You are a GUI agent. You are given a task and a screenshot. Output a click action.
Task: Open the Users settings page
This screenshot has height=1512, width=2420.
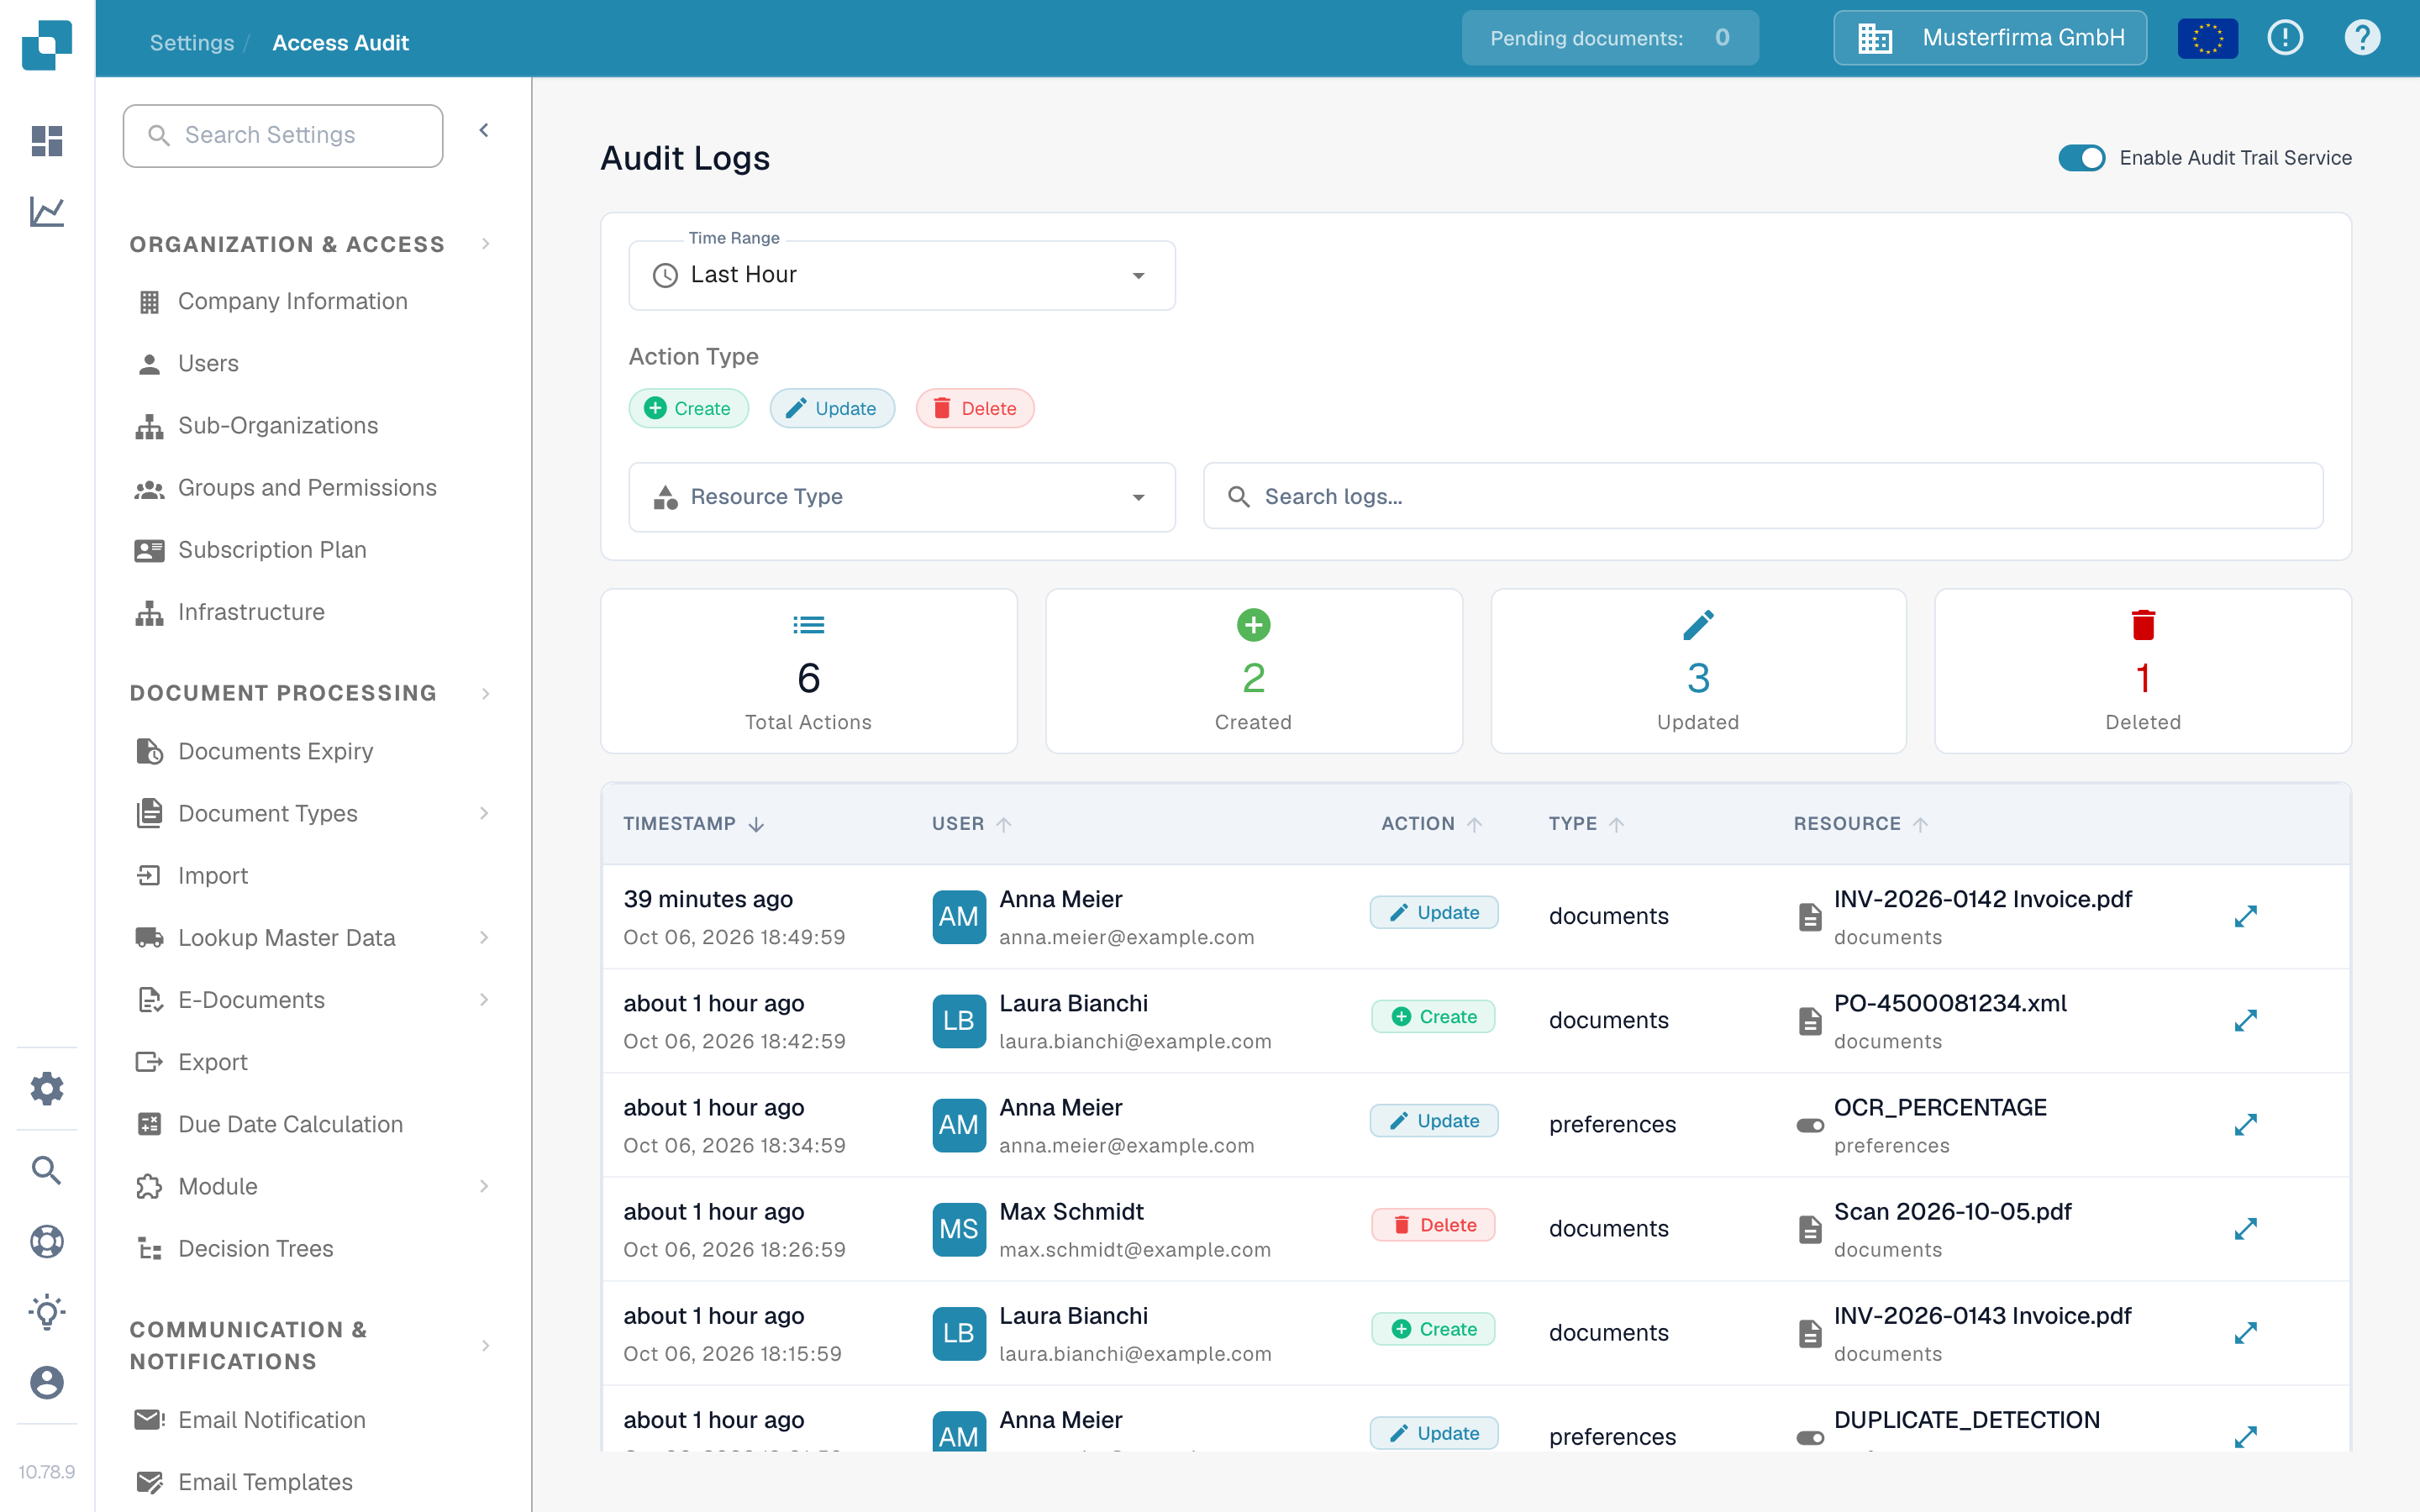(x=208, y=363)
